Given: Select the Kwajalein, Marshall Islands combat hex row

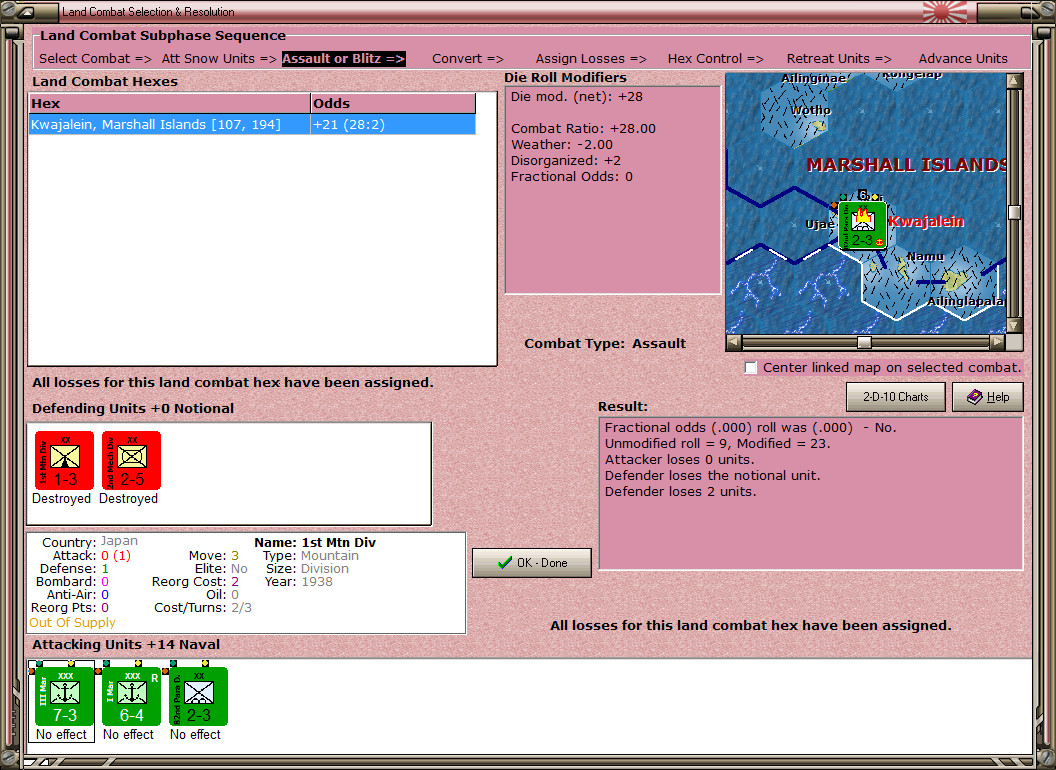Looking at the screenshot, I should click(252, 125).
